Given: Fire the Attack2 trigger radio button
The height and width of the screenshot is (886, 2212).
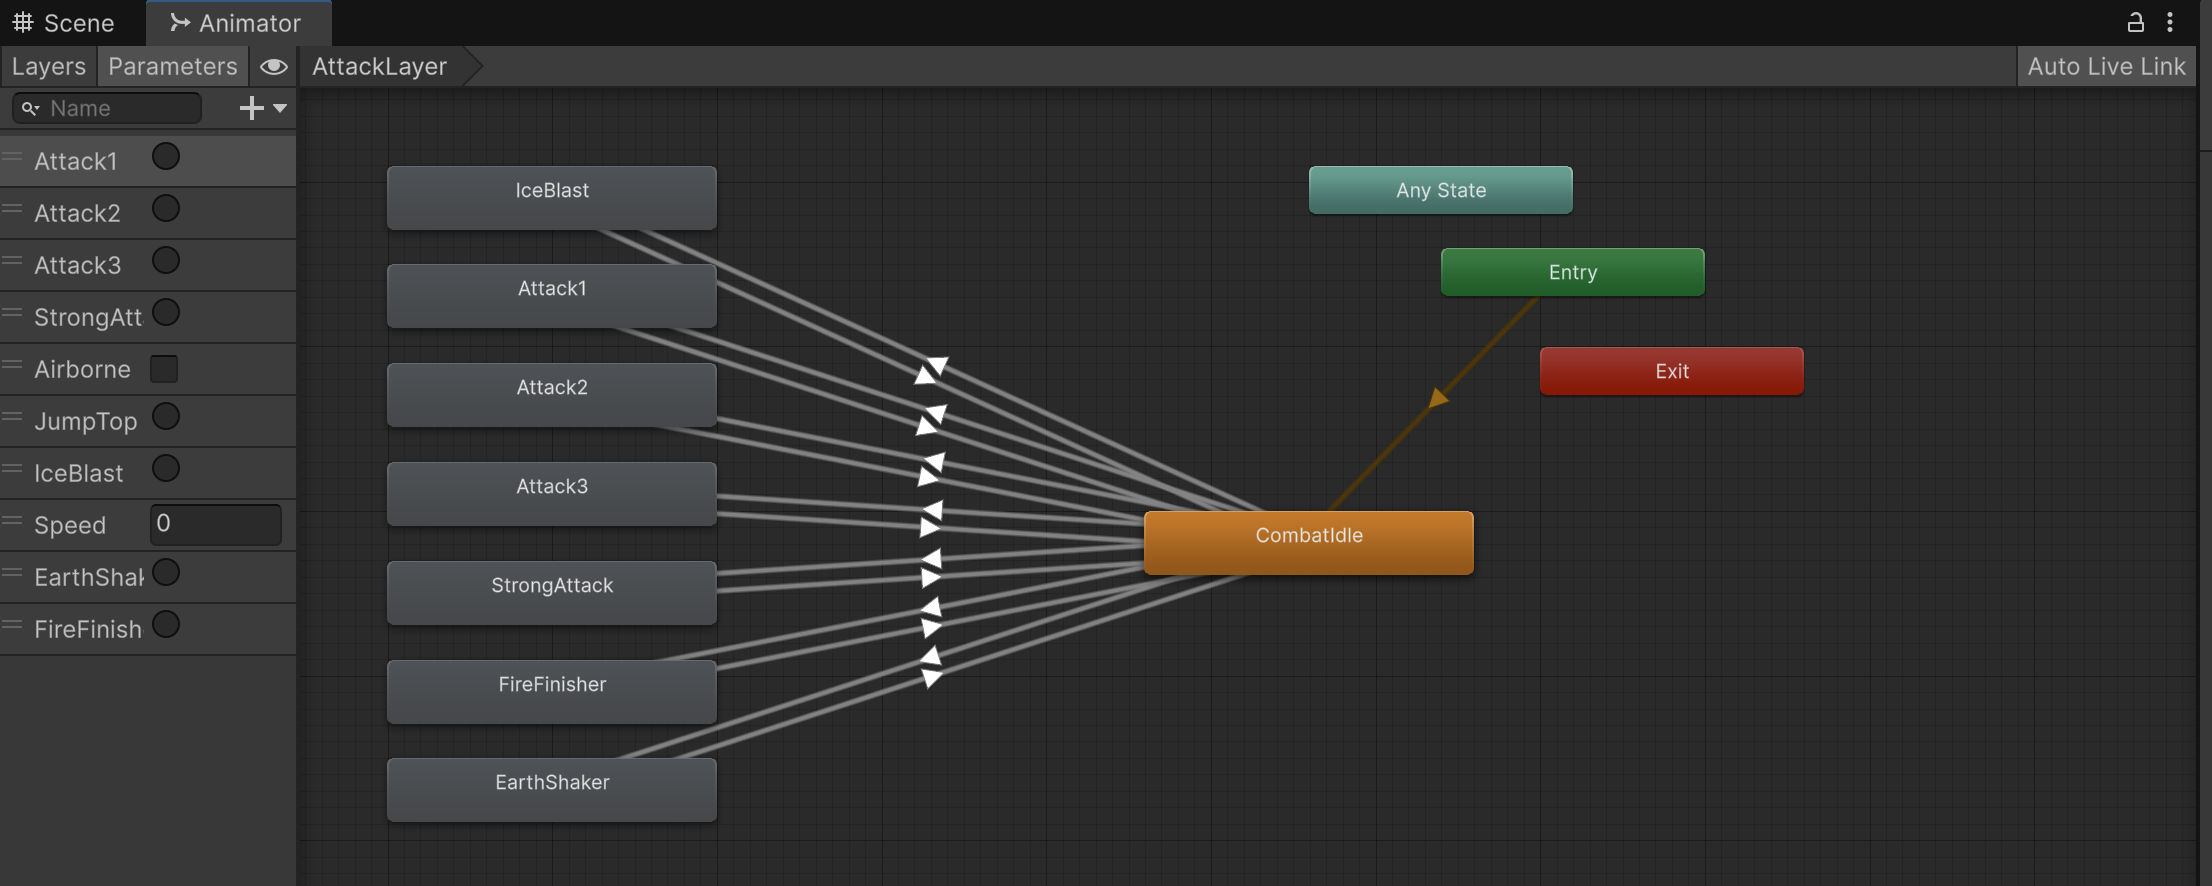Looking at the screenshot, I should pos(166,209).
